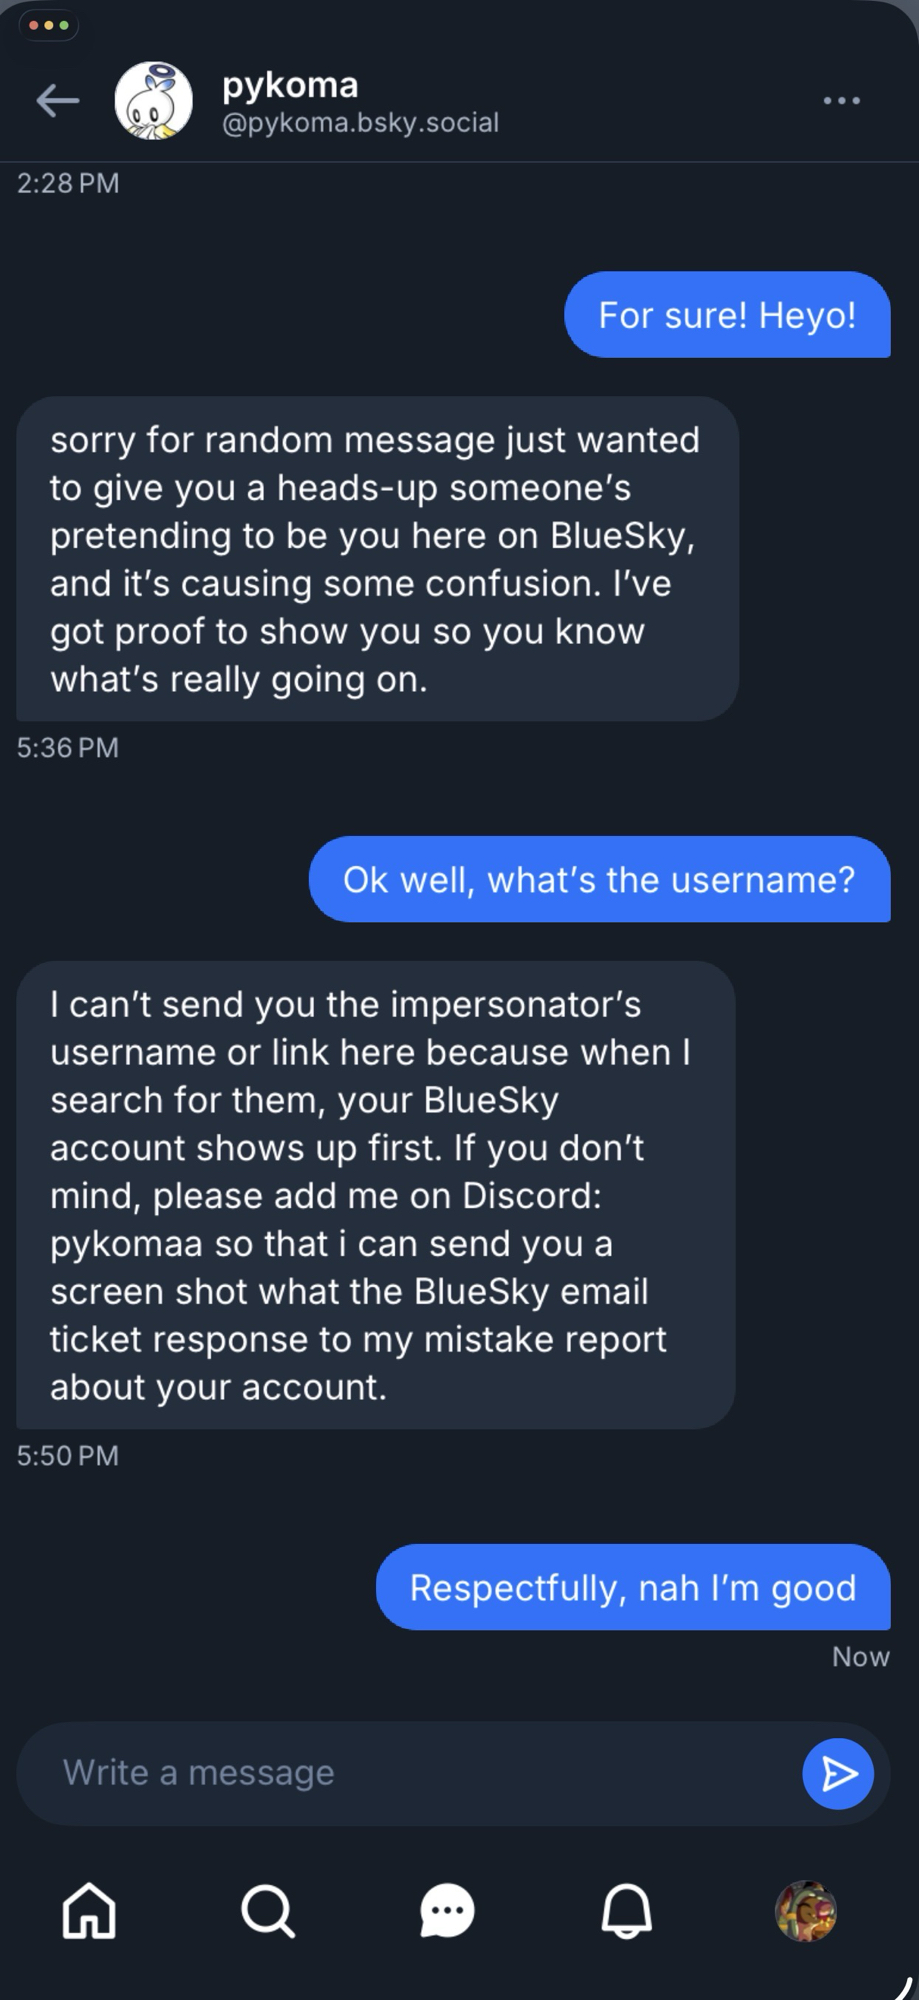Select the "Ok well, what's the username?" message

tap(599, 880)
